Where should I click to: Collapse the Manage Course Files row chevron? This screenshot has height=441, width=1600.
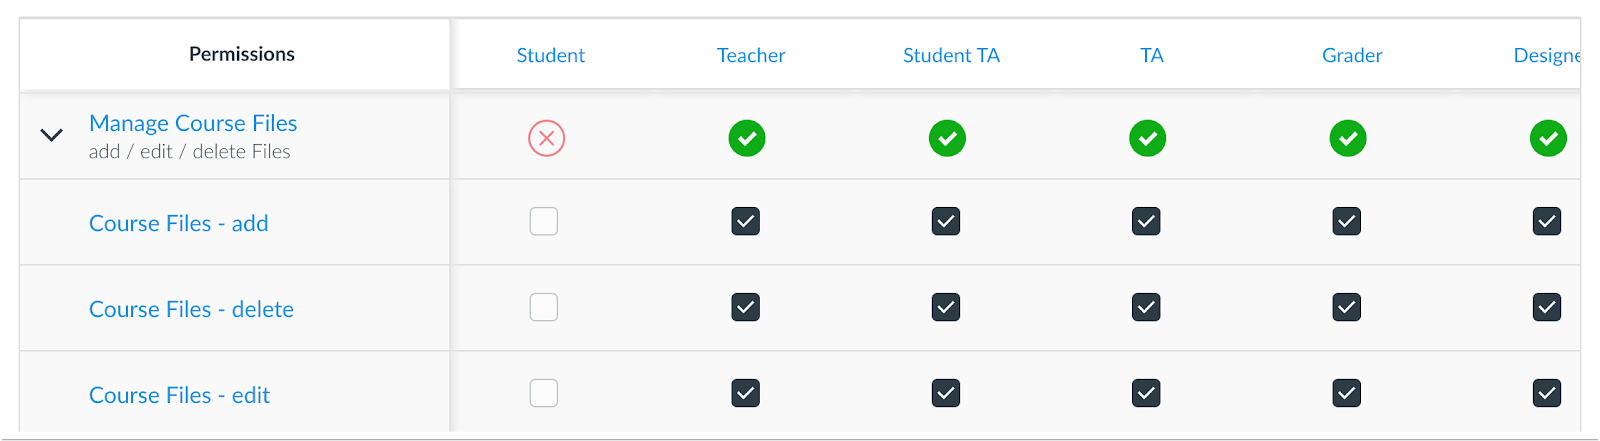point(51,135)
